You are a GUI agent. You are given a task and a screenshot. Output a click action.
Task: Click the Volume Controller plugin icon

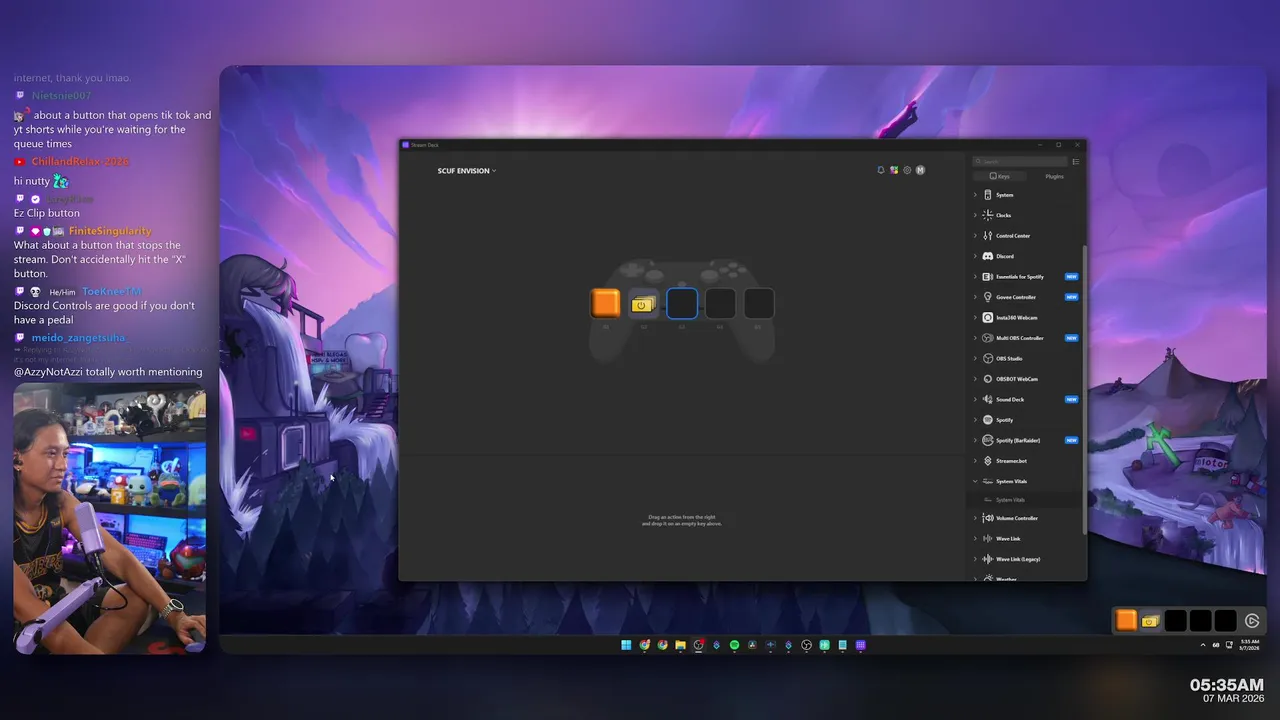point(988,518)
